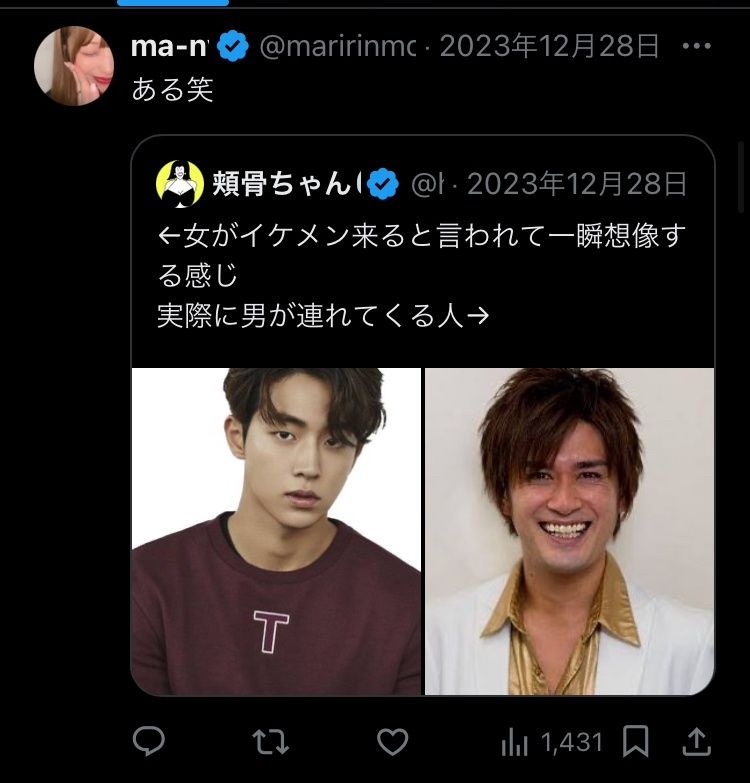Open the quoted post's date stamp
Screen dimensions: 750x783
coord(577,184)
